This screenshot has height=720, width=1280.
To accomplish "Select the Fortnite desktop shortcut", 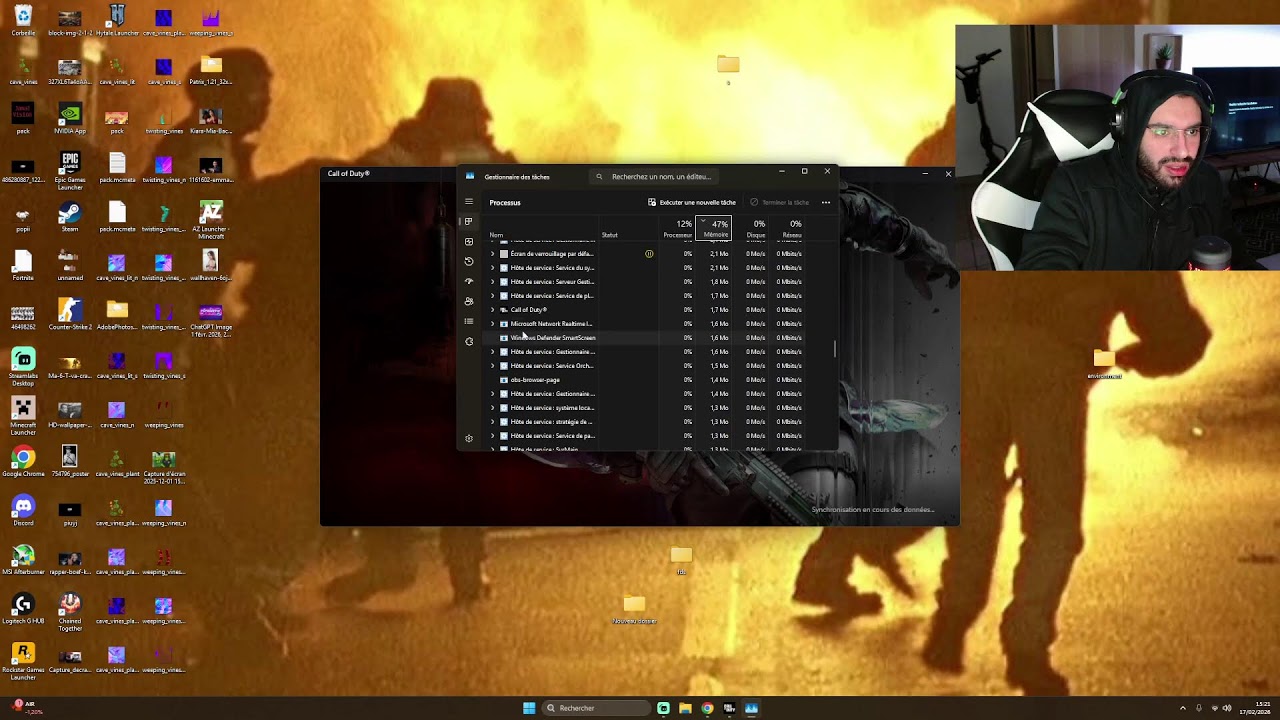I will 23,266.
